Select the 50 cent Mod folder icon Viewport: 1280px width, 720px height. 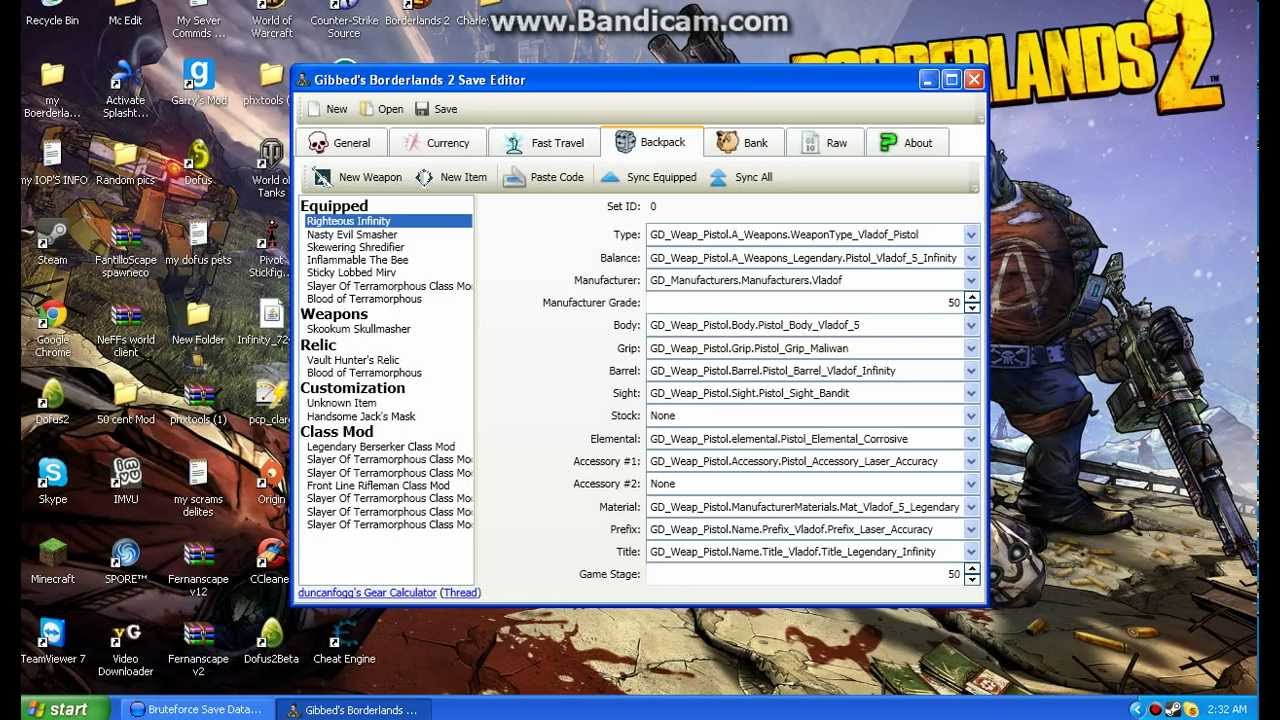pos(125,402)
